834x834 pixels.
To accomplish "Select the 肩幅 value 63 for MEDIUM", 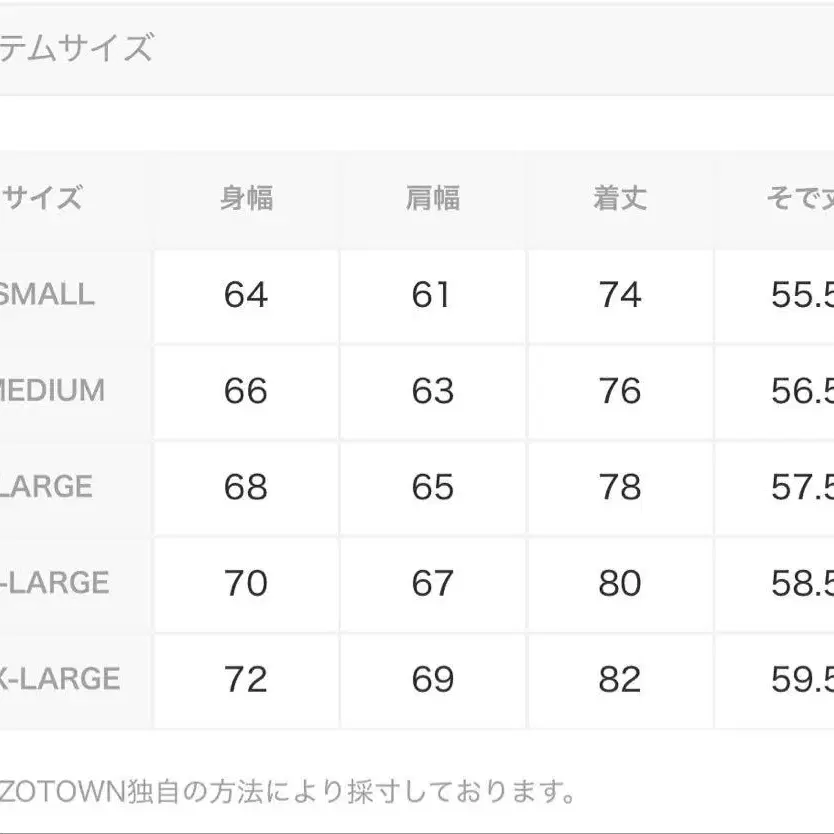I will [433, 391].
